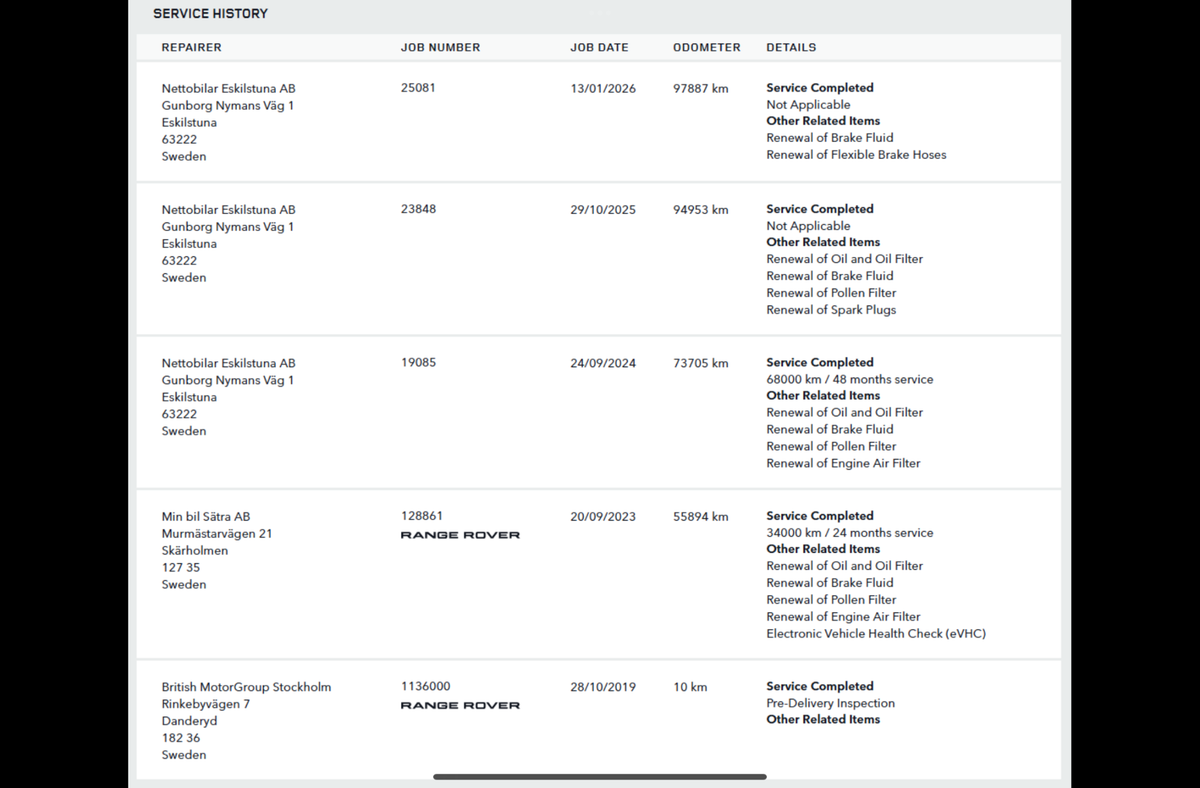The height and width of the screenshot is (788, 1200).
Task: Click Electronic Vehicle Health Check (eVHC) entry
Action: [x=876, y=634]
